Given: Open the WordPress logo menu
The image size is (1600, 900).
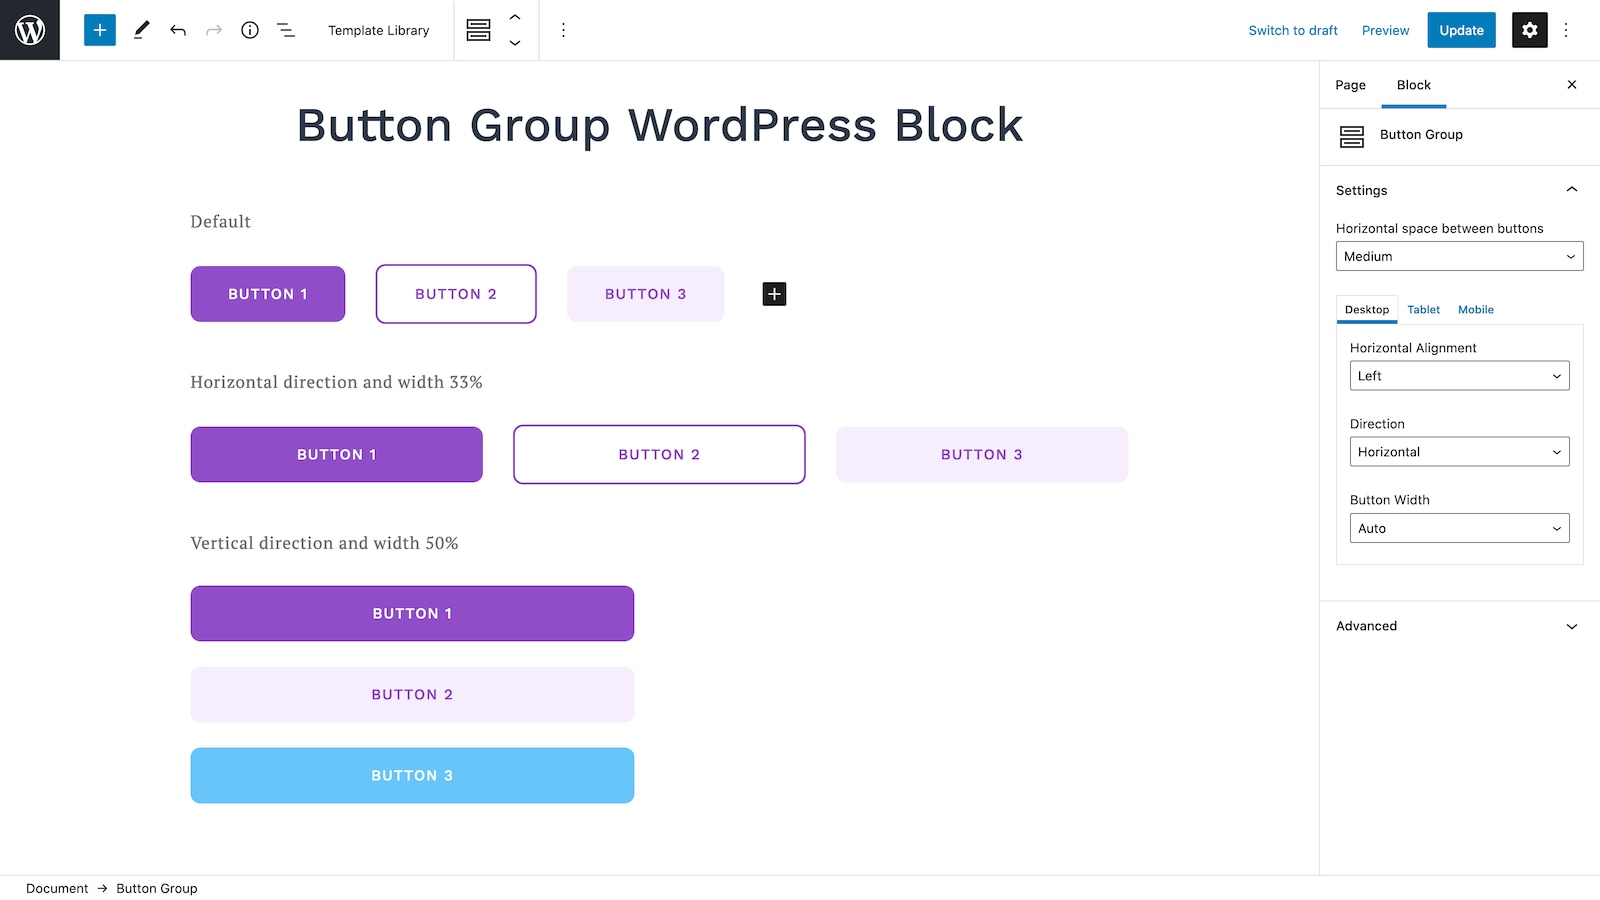Looking at the screenshot, I should 30,30.
